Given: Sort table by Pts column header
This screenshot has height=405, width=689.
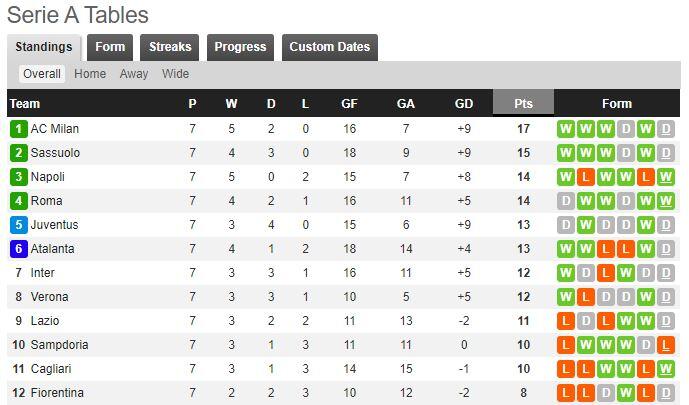Looking at the screenshot, I should [x=523, y=104].
